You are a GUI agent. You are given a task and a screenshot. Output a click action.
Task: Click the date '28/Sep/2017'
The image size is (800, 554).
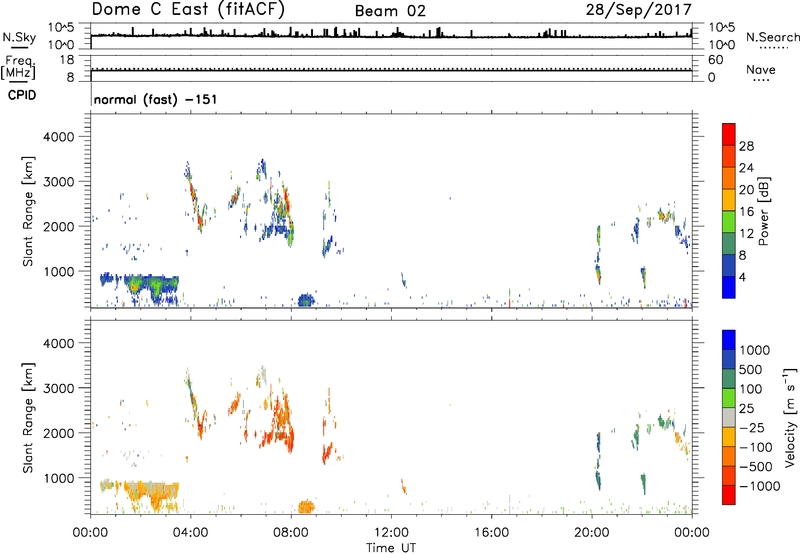coord(638,9)
